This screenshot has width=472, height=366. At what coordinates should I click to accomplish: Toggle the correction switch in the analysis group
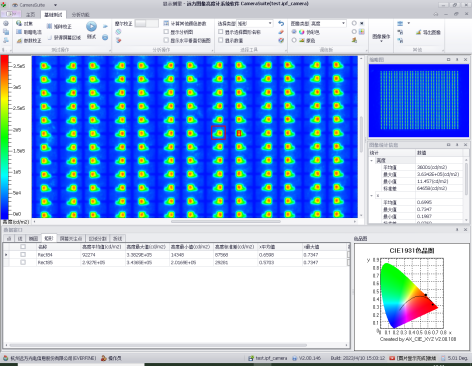point(147,23)
